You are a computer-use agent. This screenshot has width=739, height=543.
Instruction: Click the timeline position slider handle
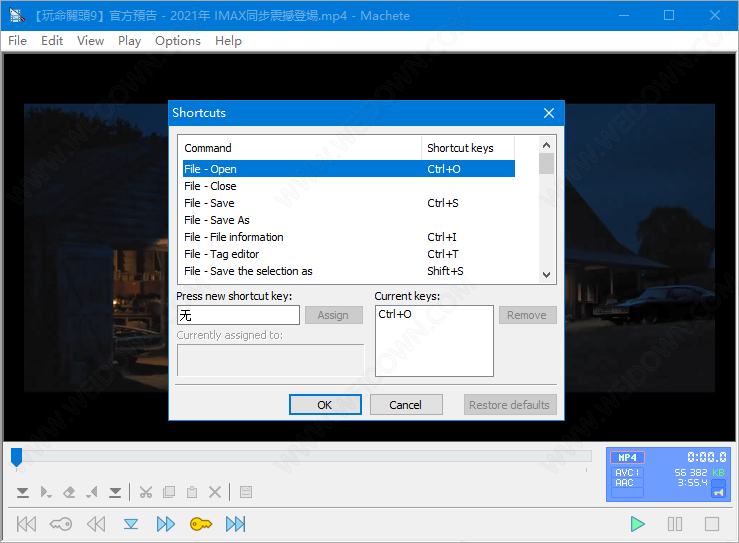16,457
